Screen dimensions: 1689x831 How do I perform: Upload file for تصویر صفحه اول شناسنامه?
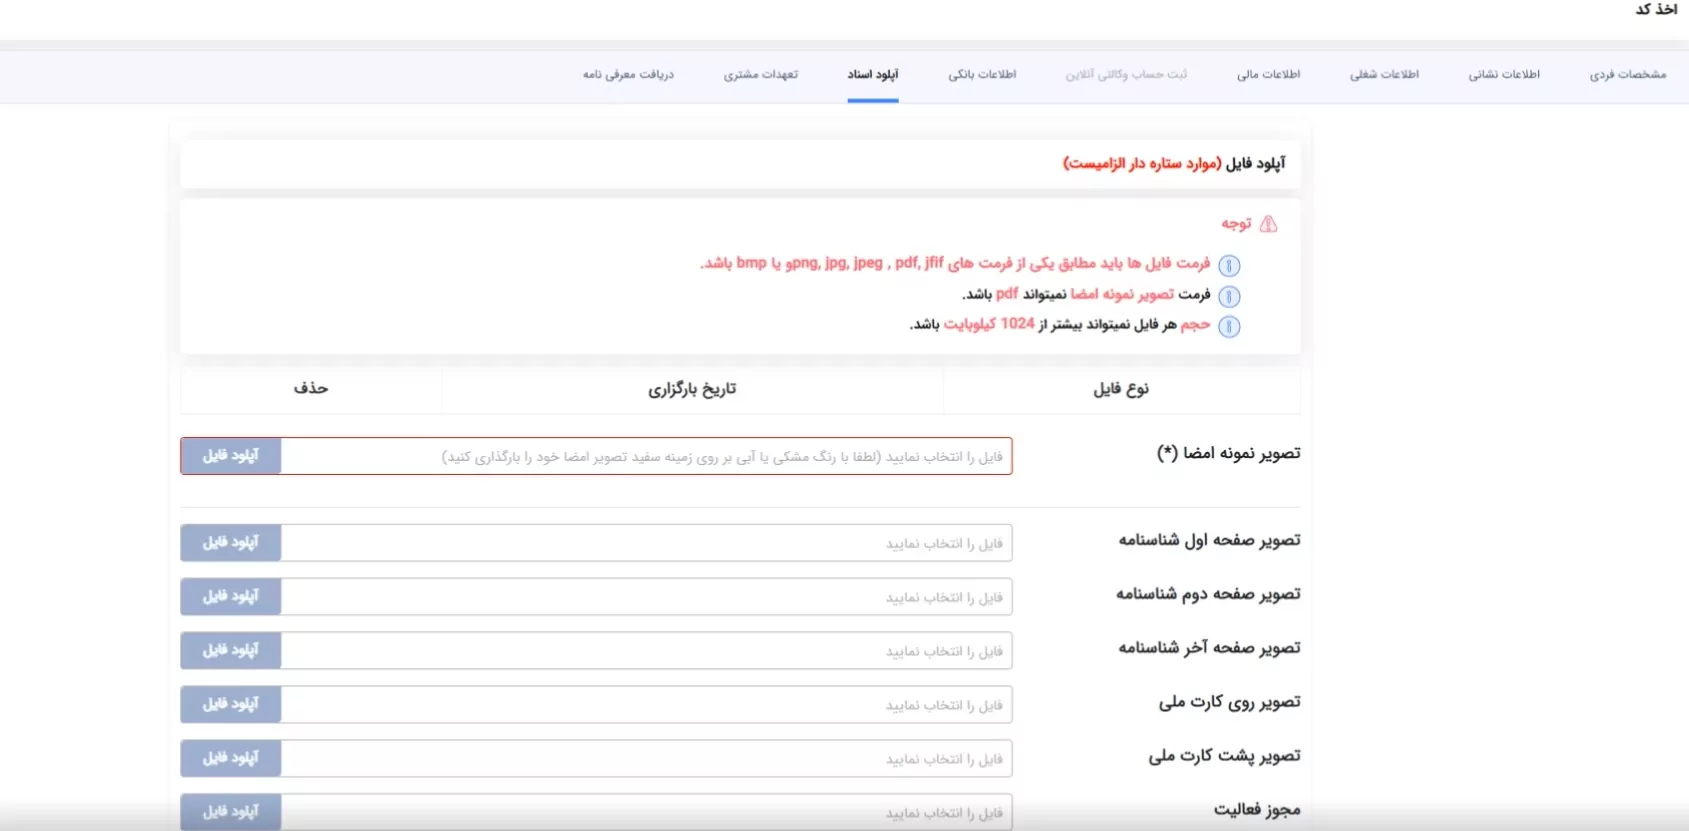click(x=231, y=543)
